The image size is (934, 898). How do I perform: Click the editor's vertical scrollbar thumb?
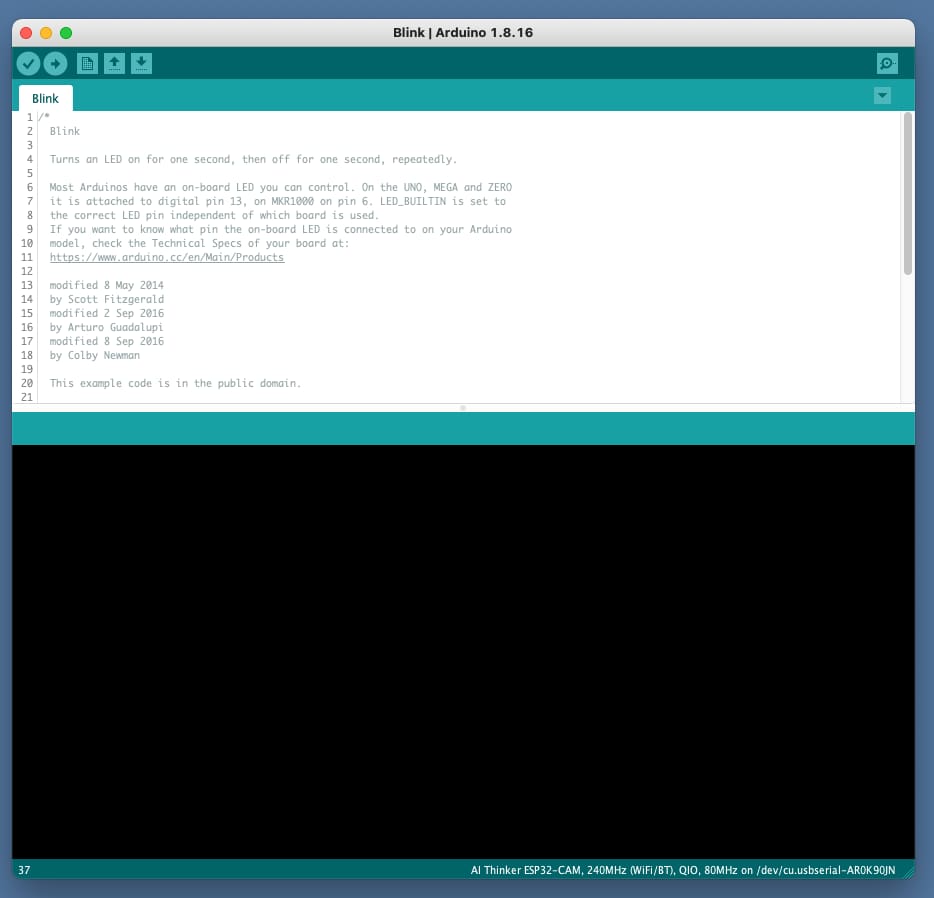coord(908,192)
